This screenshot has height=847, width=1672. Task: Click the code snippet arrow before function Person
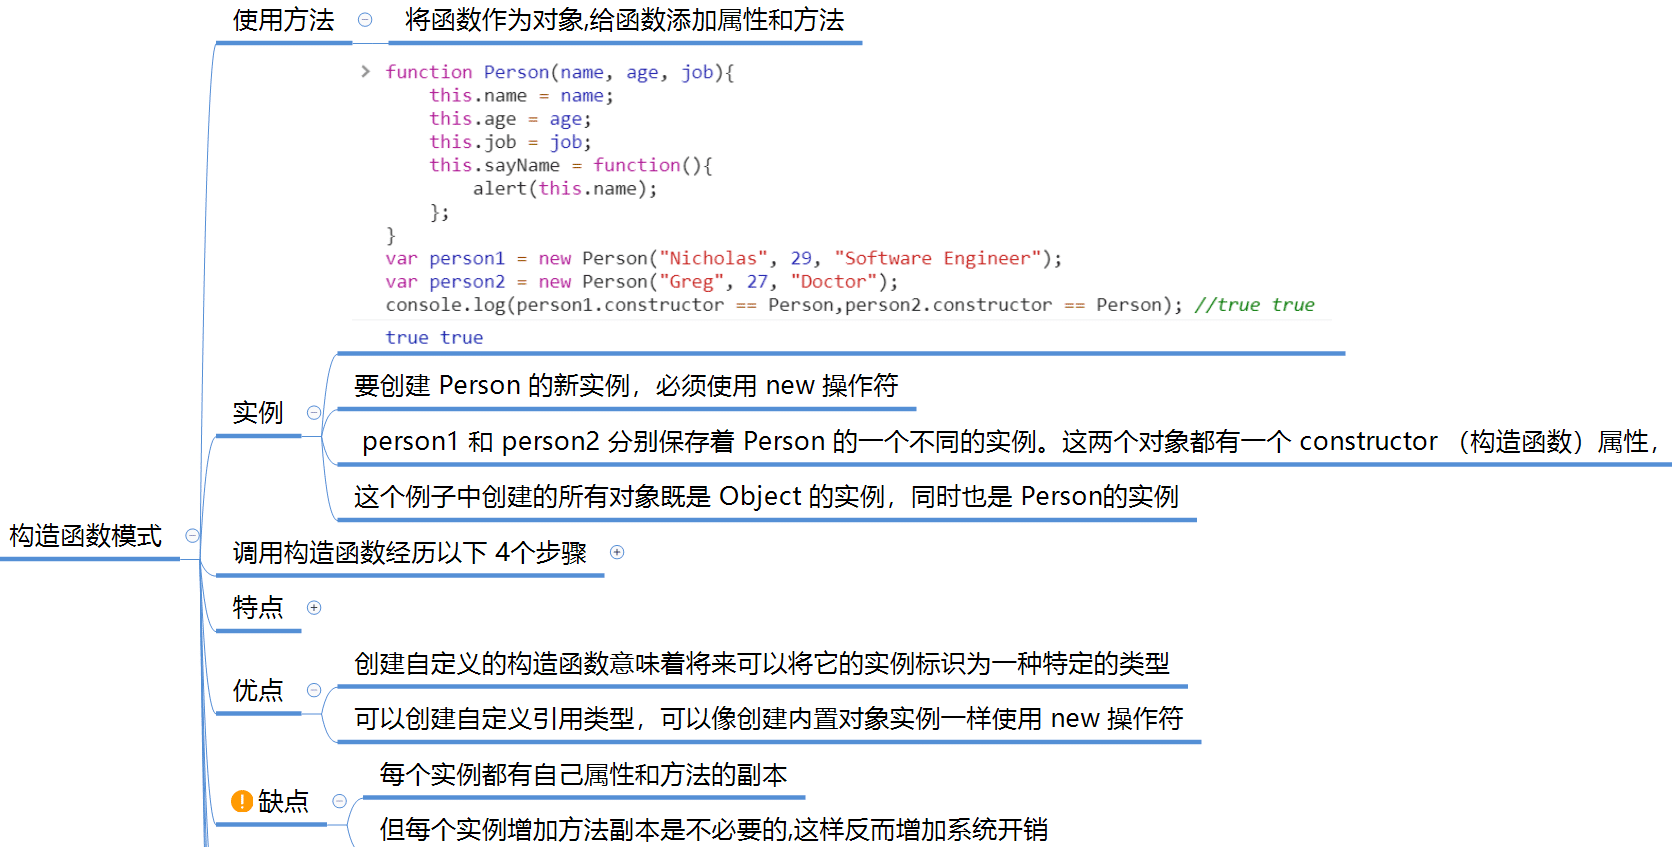point(365,71)
